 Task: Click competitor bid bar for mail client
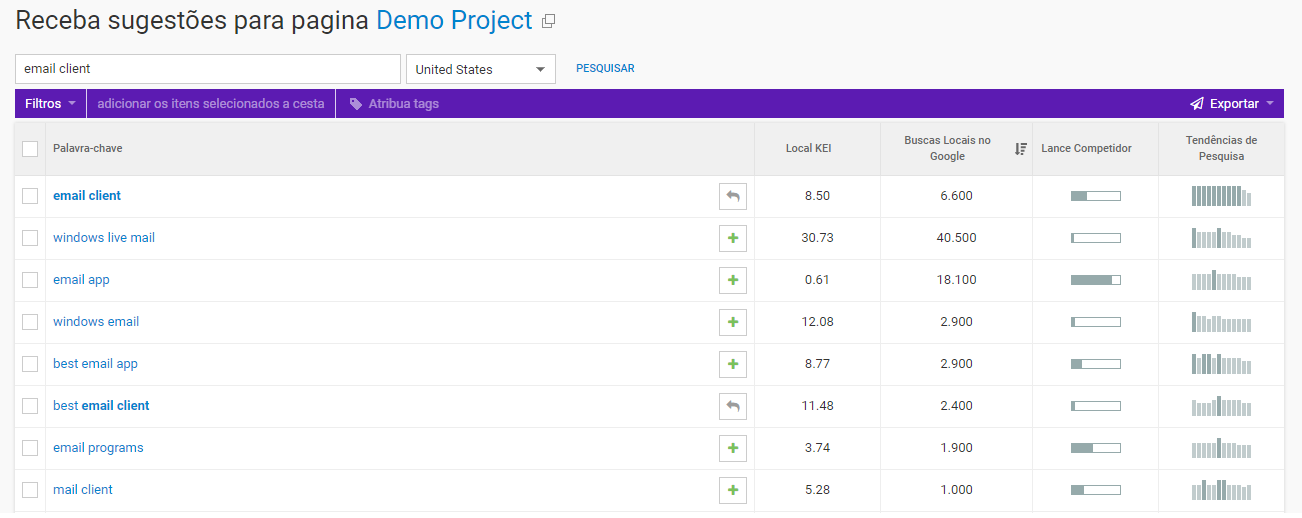coord(1095,490)
